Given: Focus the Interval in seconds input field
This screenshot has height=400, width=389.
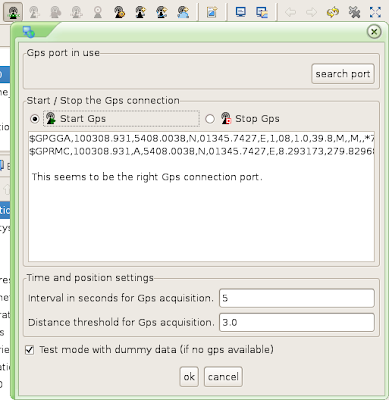Looking at the screenshot, I should [x=297, y=298].
